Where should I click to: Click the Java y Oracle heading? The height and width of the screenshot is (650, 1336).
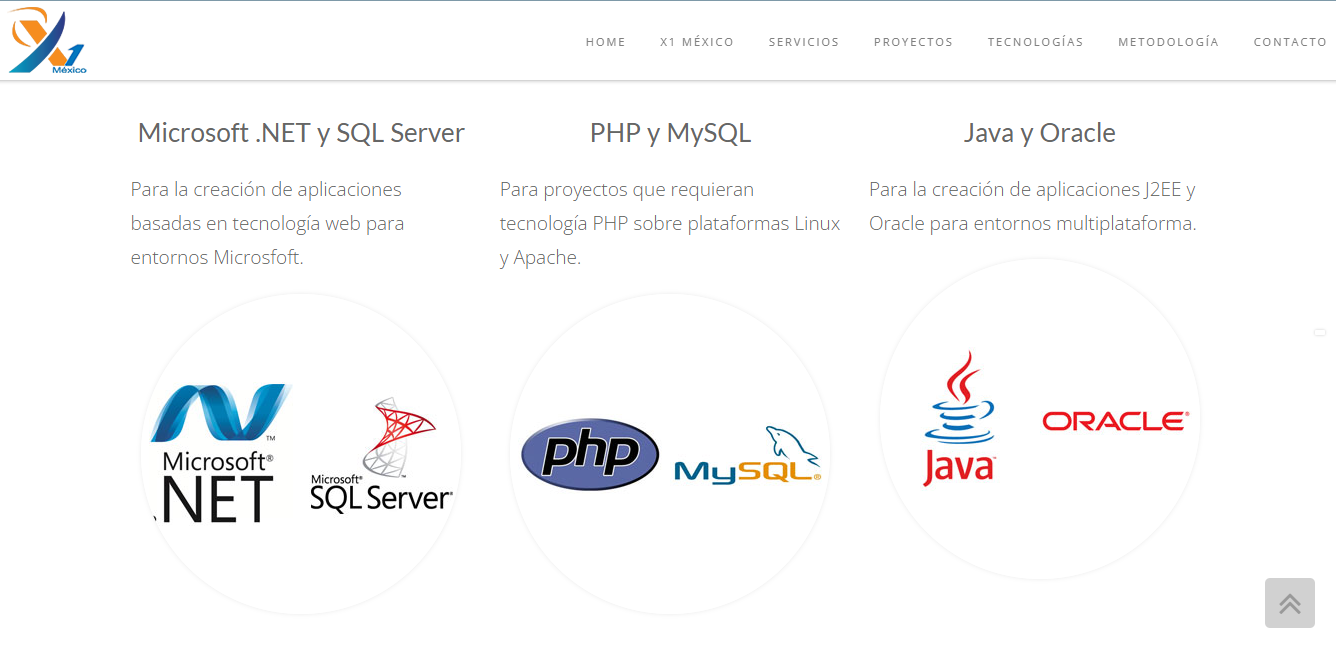[1040, 133]
